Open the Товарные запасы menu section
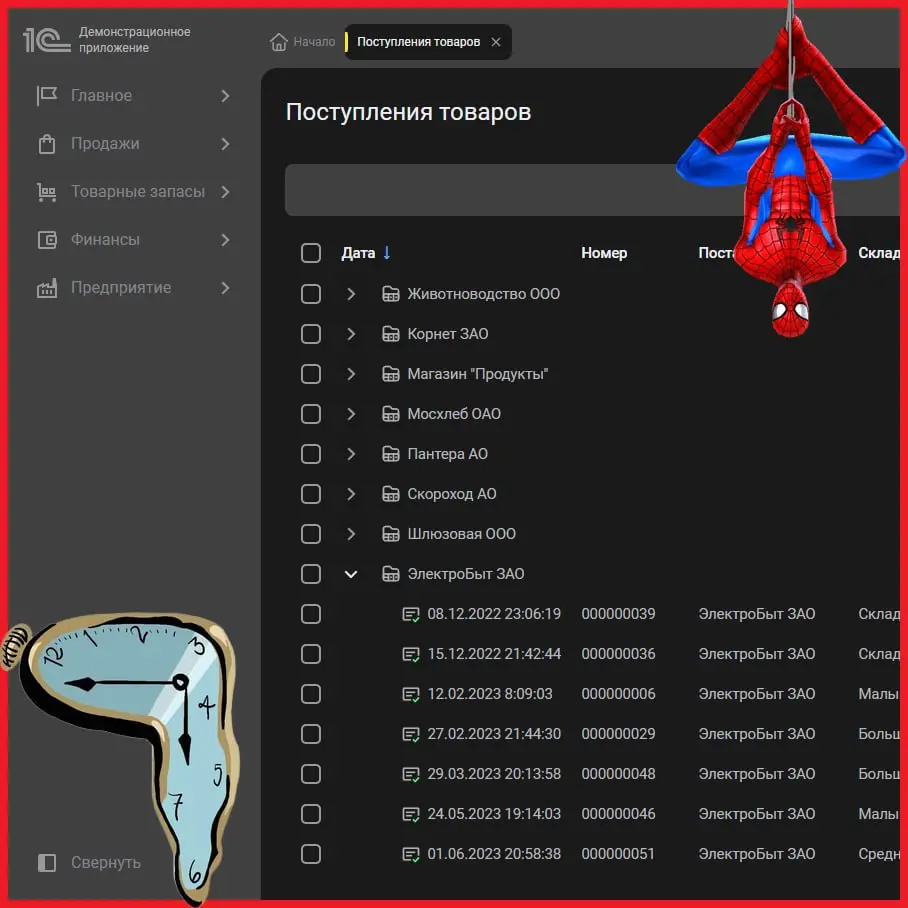The width and height of the screenshot is (908, 908). pyautogui.click(x=134, y=192)
